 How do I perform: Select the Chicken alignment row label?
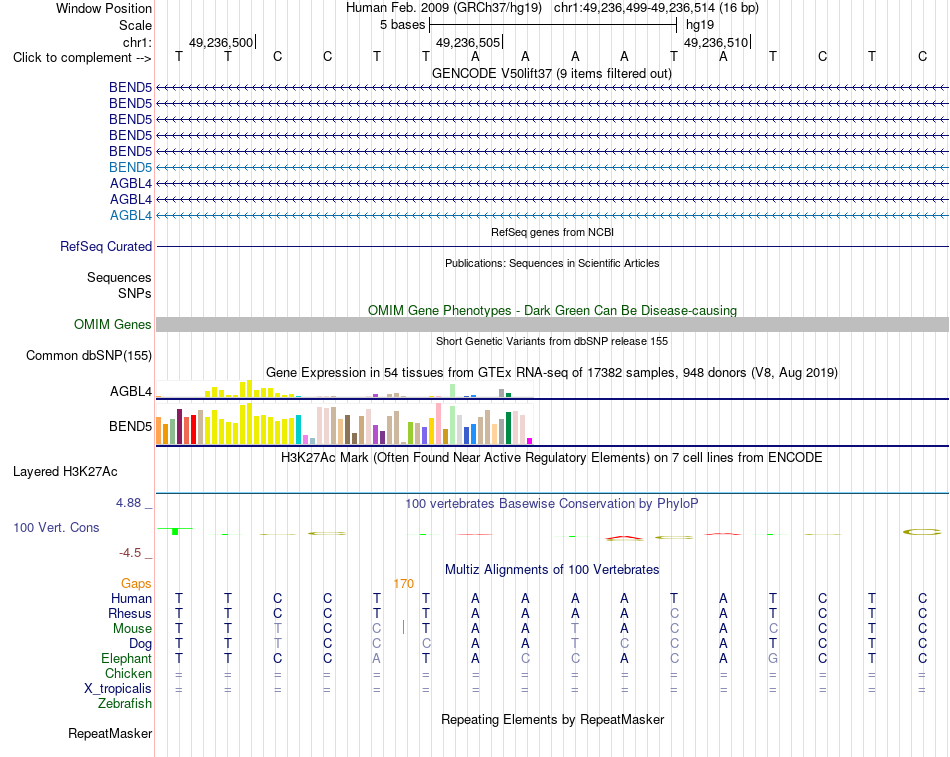128,673
